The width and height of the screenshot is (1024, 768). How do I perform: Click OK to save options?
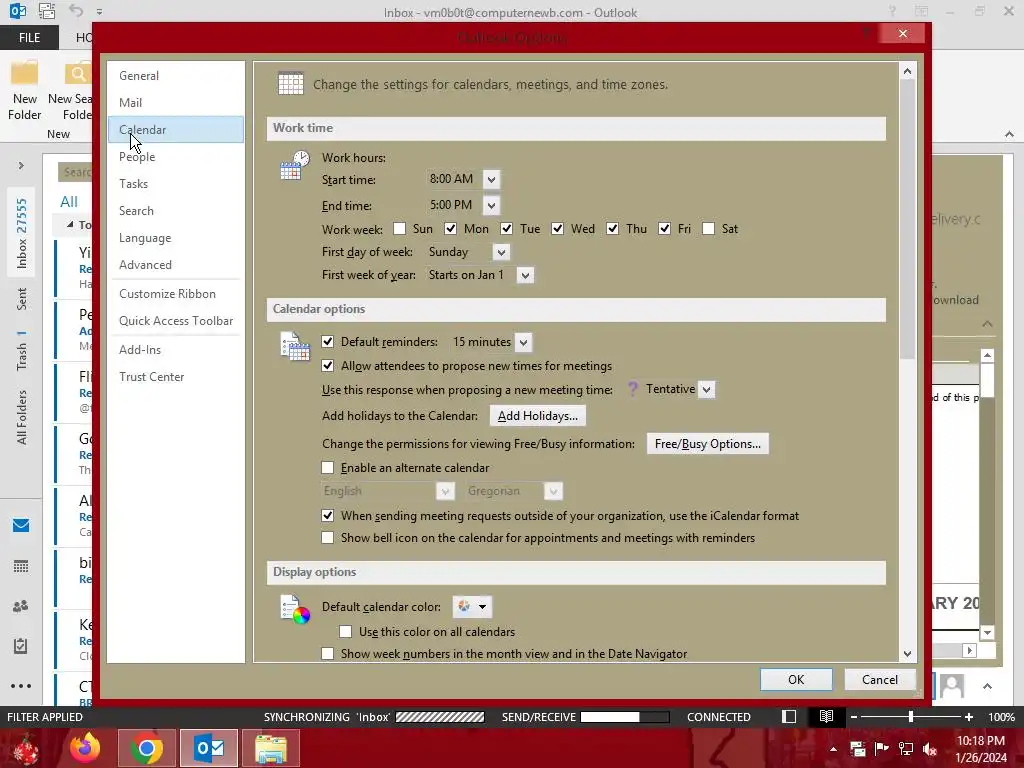pyautogui.click(x=796, y=679)
